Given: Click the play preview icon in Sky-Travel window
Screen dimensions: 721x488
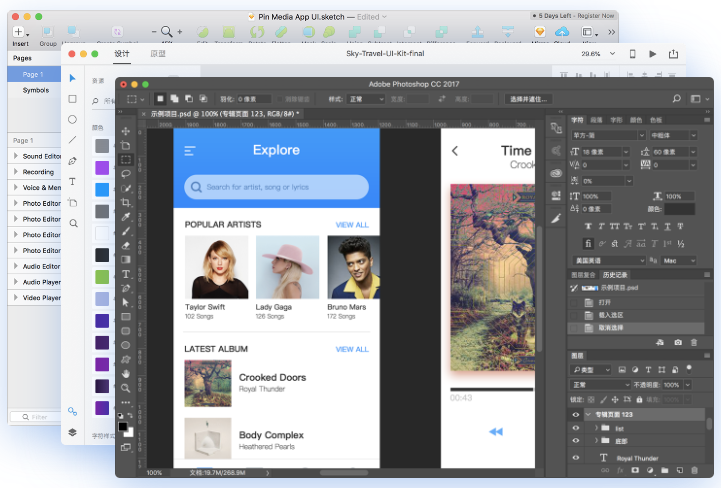Looking at the screenshot, I should (x=652, y=54).
